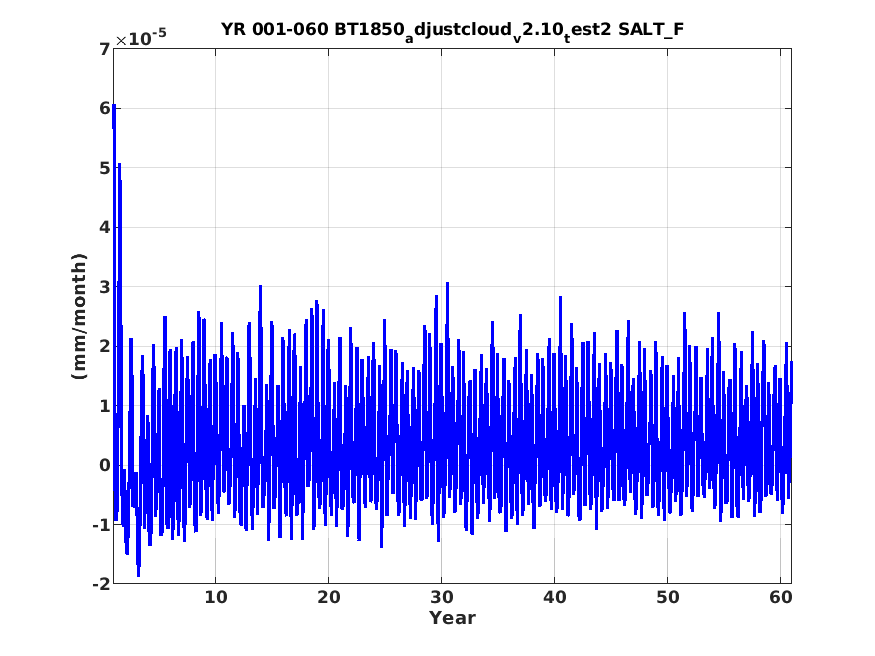Click the y-axis tick label 5
This screenshot has width=875, height=656.
click(x=105, y=168)
